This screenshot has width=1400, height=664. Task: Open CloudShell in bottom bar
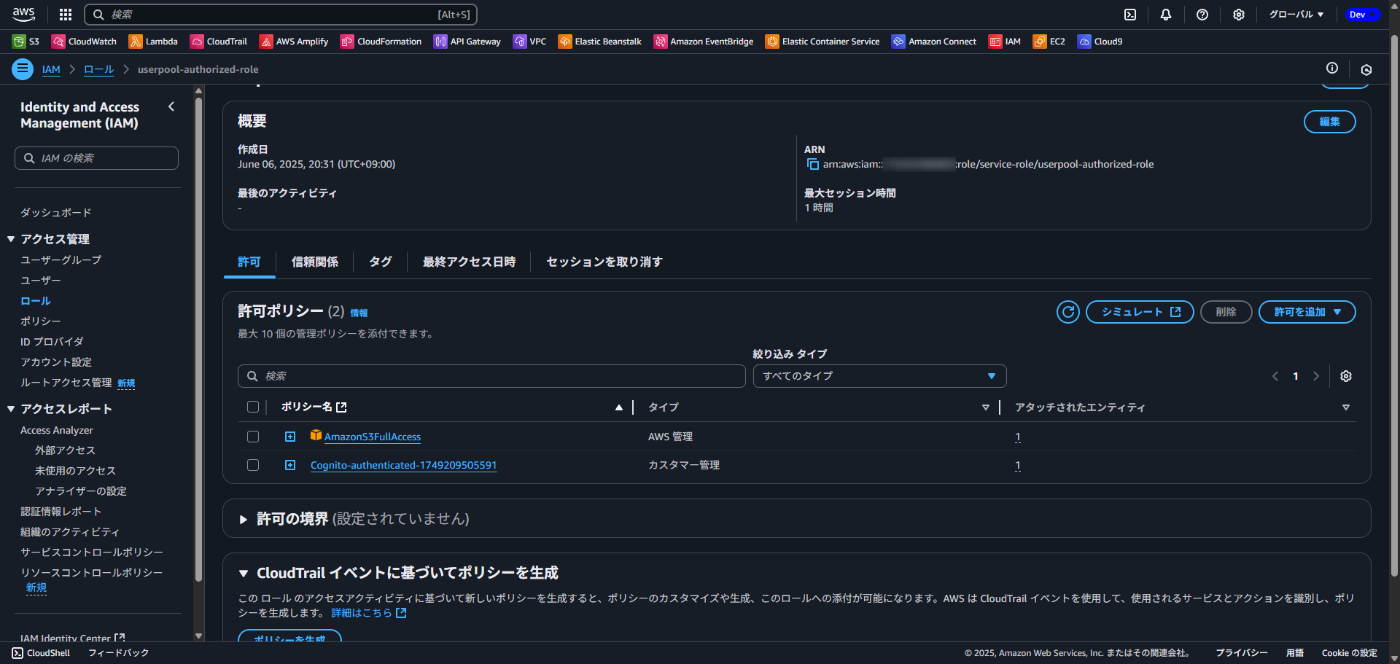pos(40,653)
